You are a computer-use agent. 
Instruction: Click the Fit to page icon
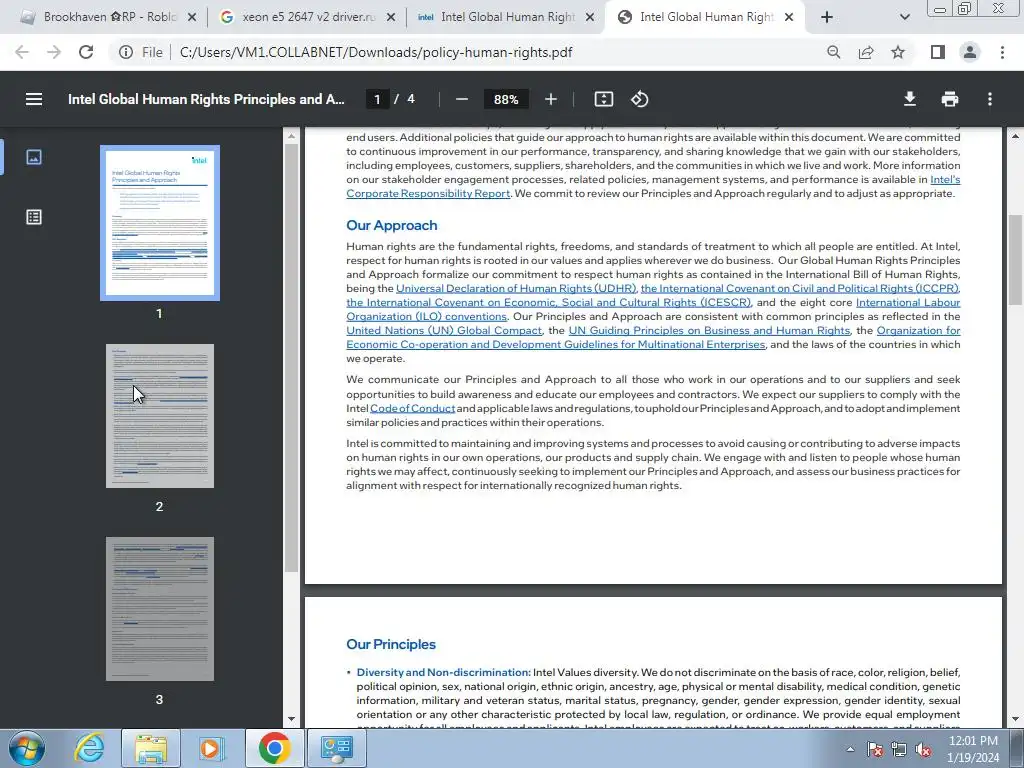pos(603,99)
